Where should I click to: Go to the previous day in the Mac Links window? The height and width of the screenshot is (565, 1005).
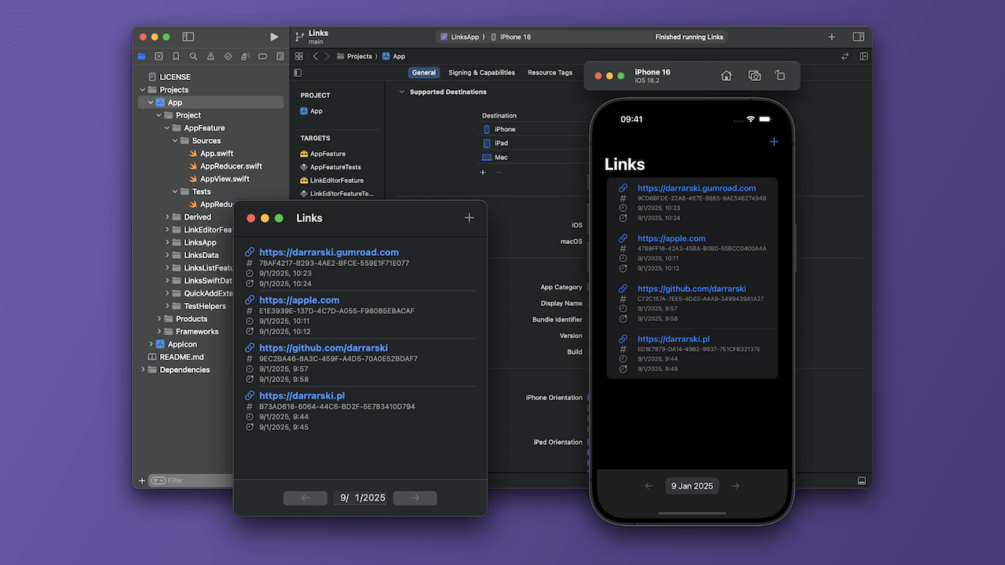click(305, 498)
